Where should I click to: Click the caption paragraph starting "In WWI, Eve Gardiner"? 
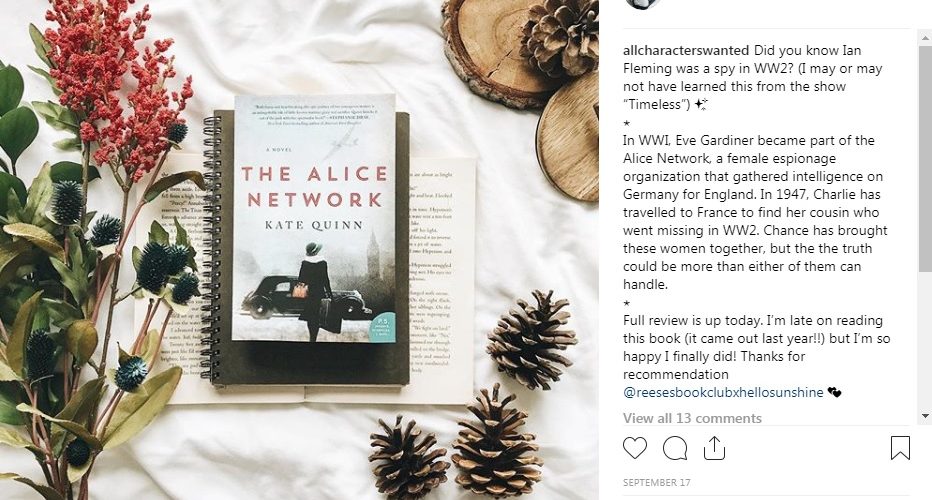[x=755, y=212]
